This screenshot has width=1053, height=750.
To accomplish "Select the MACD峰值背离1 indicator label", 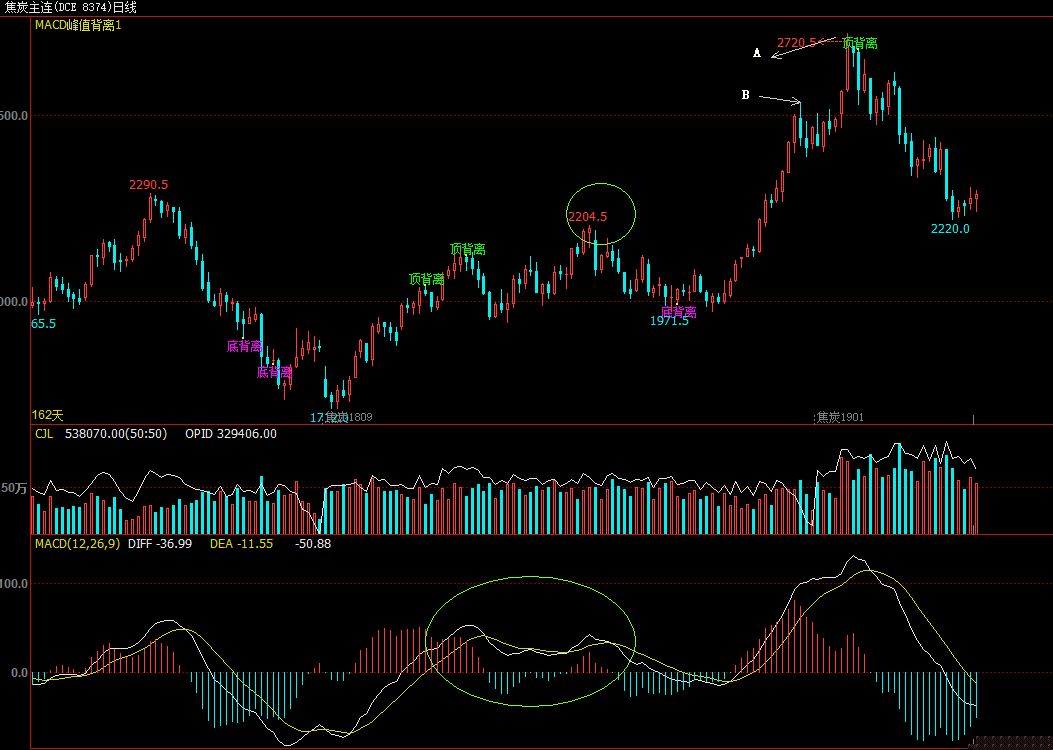I will click(x=78, y=24).
